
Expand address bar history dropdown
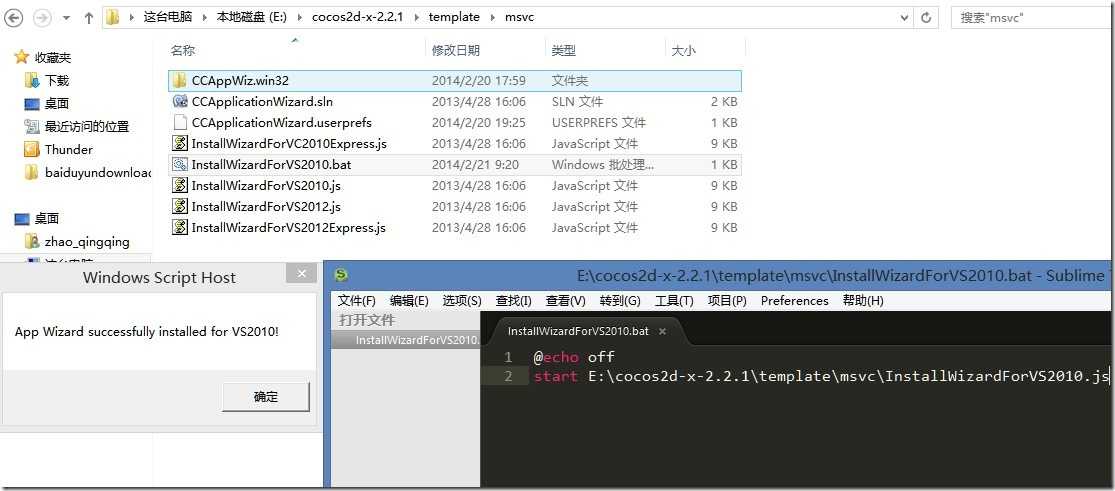pyautogui.click(x=905, y=17)
